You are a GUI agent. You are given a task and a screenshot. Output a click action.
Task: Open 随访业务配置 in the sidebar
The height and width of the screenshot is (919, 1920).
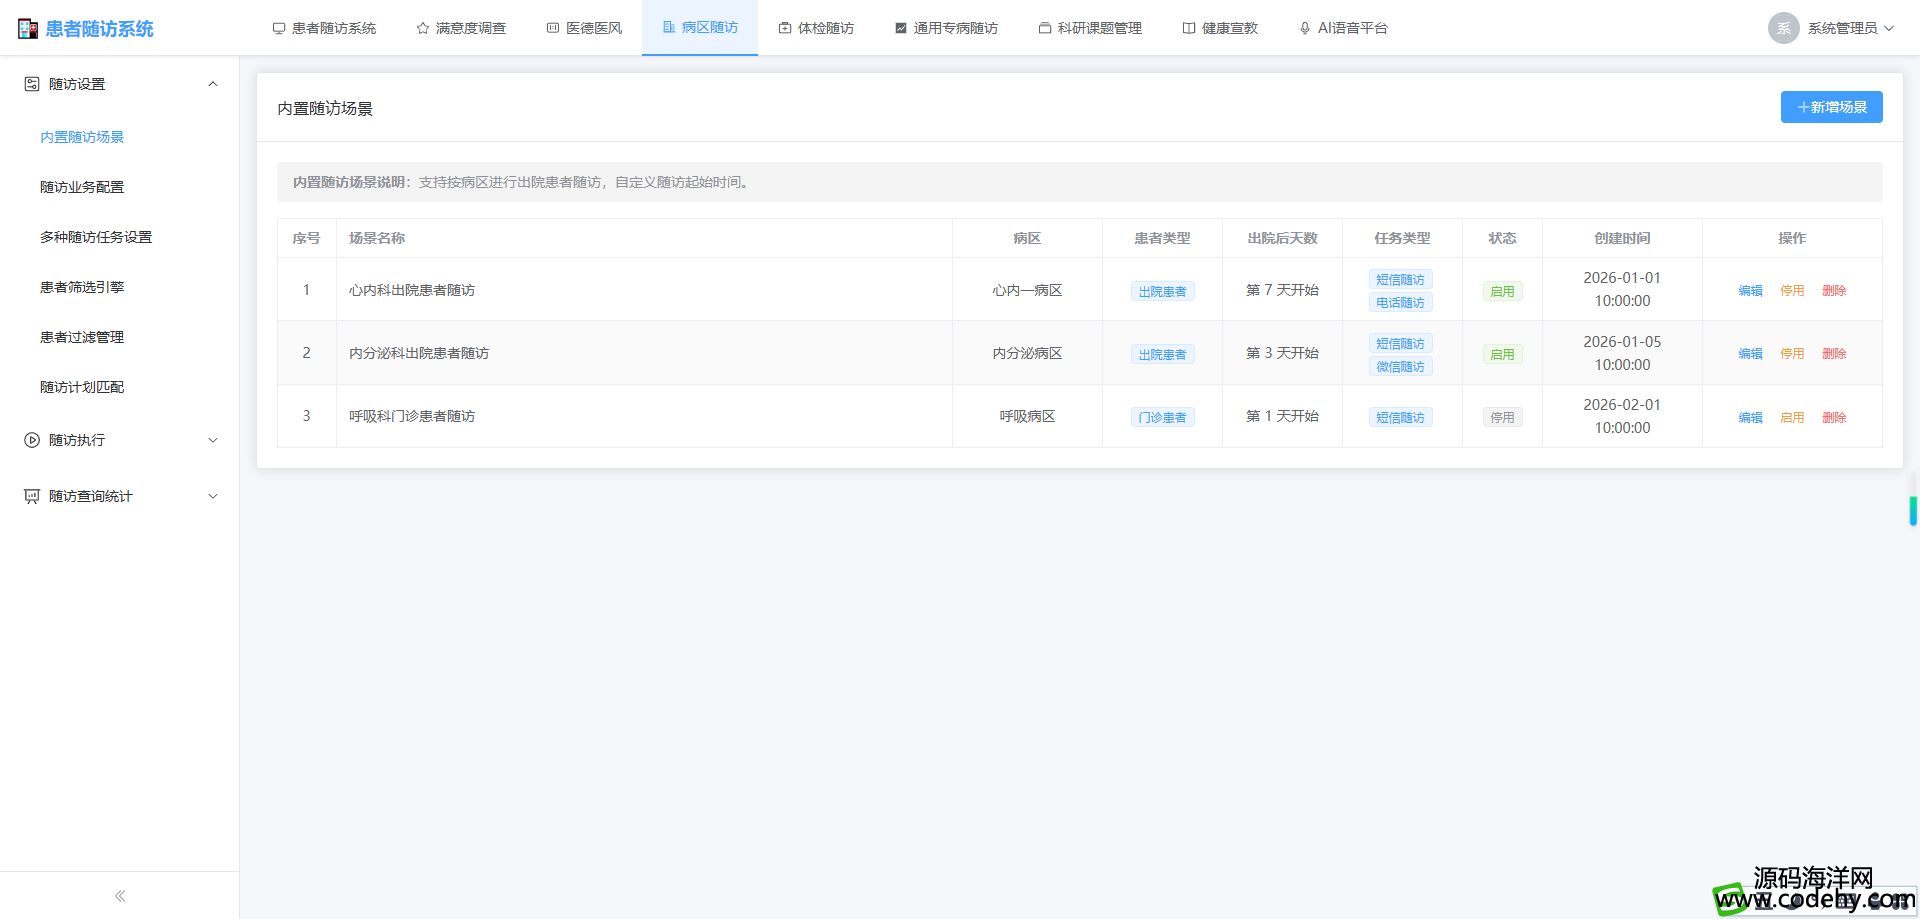82,187
